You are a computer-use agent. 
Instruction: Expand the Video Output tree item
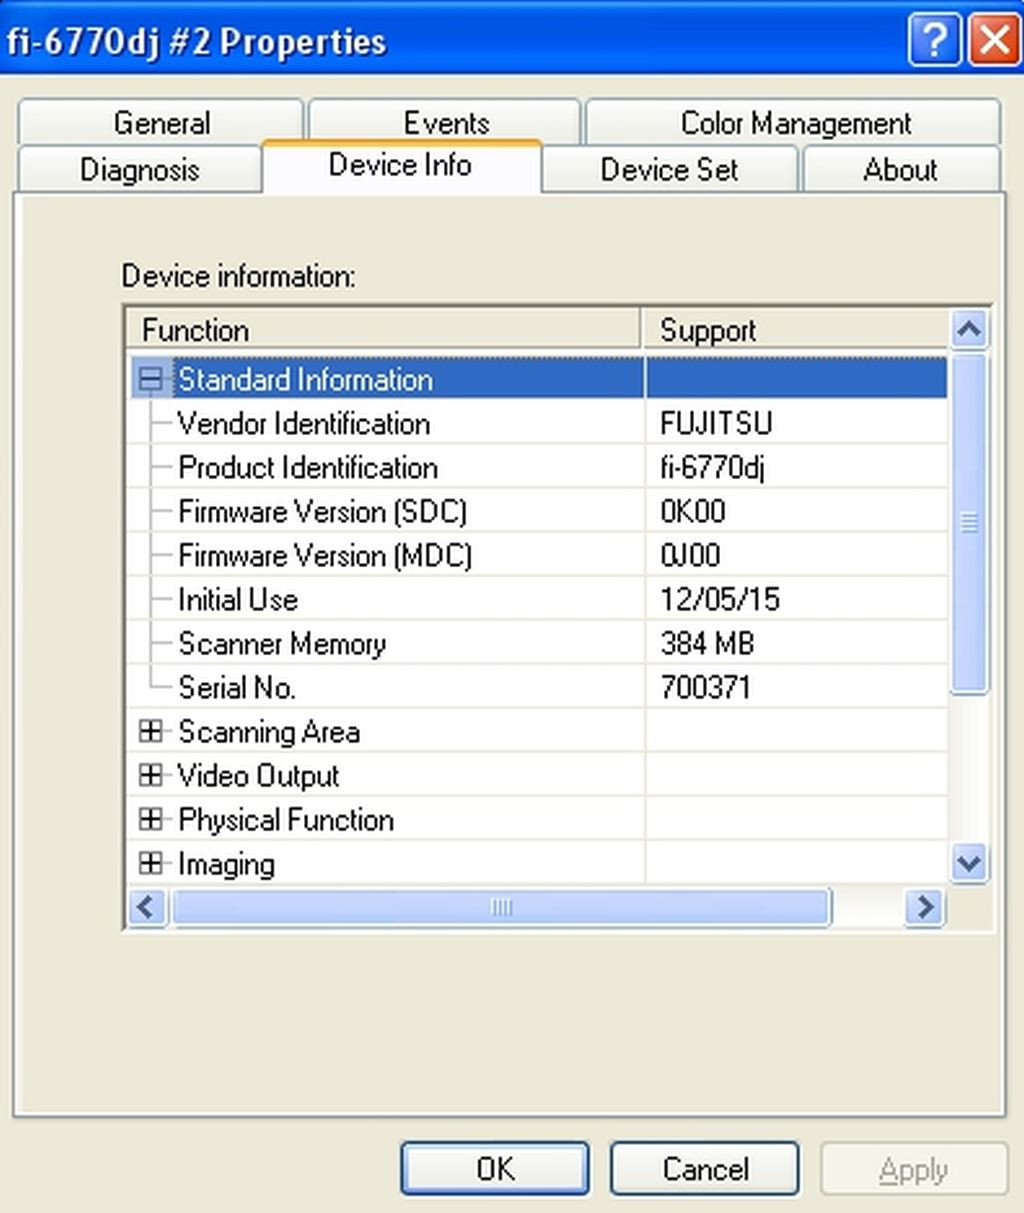click(x=152, y=776)
